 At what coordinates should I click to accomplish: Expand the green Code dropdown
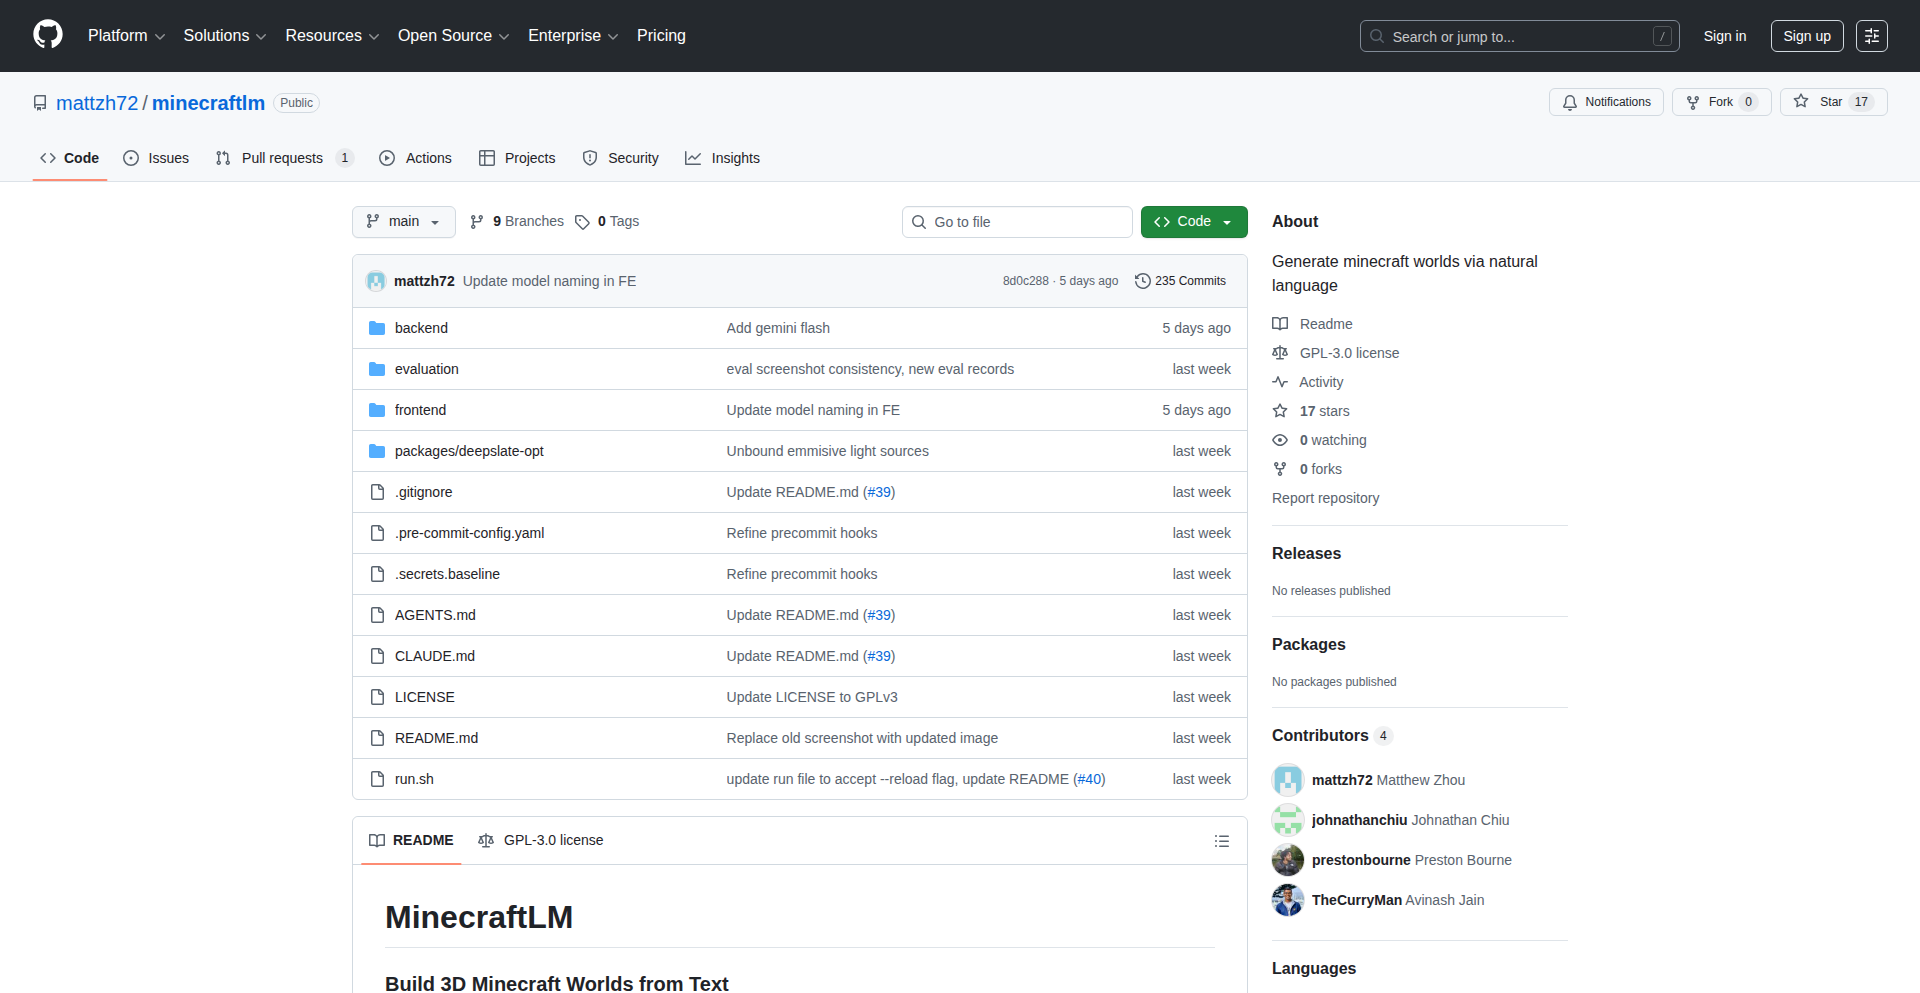pyautogui.click(x=1193, y=222)
